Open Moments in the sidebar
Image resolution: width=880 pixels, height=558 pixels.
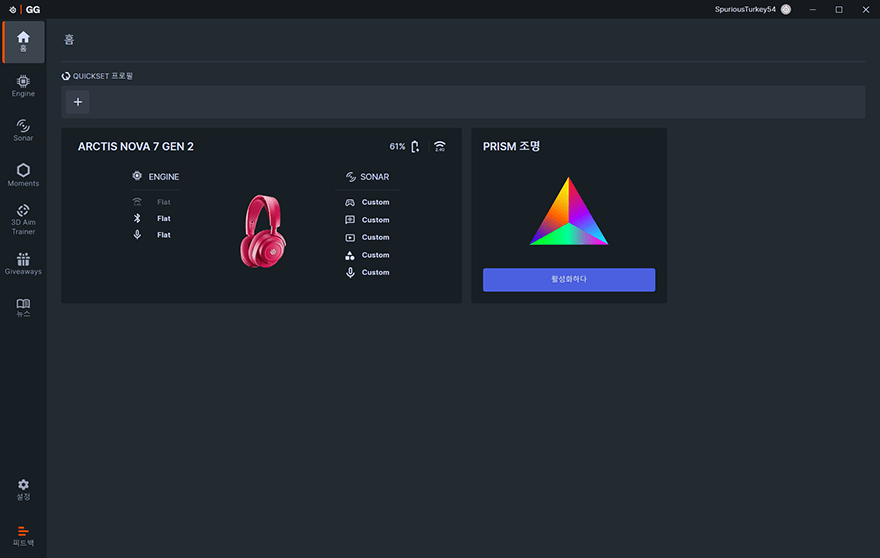click(23, 175)
